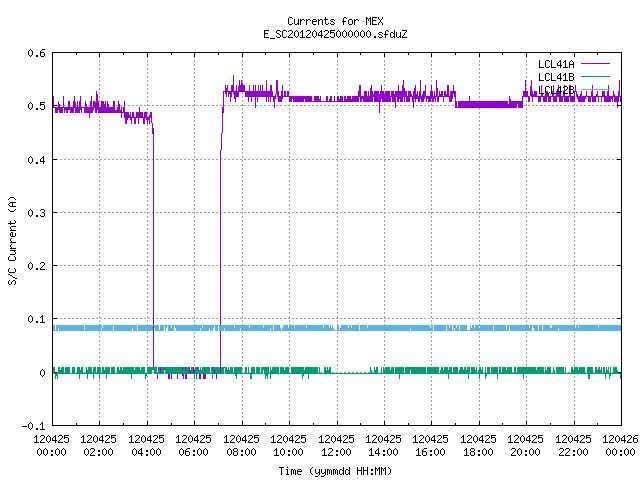Click the '18:00' x-axis tick label
The width and height of the screenshot is (640, 480).
coord(478,452)
